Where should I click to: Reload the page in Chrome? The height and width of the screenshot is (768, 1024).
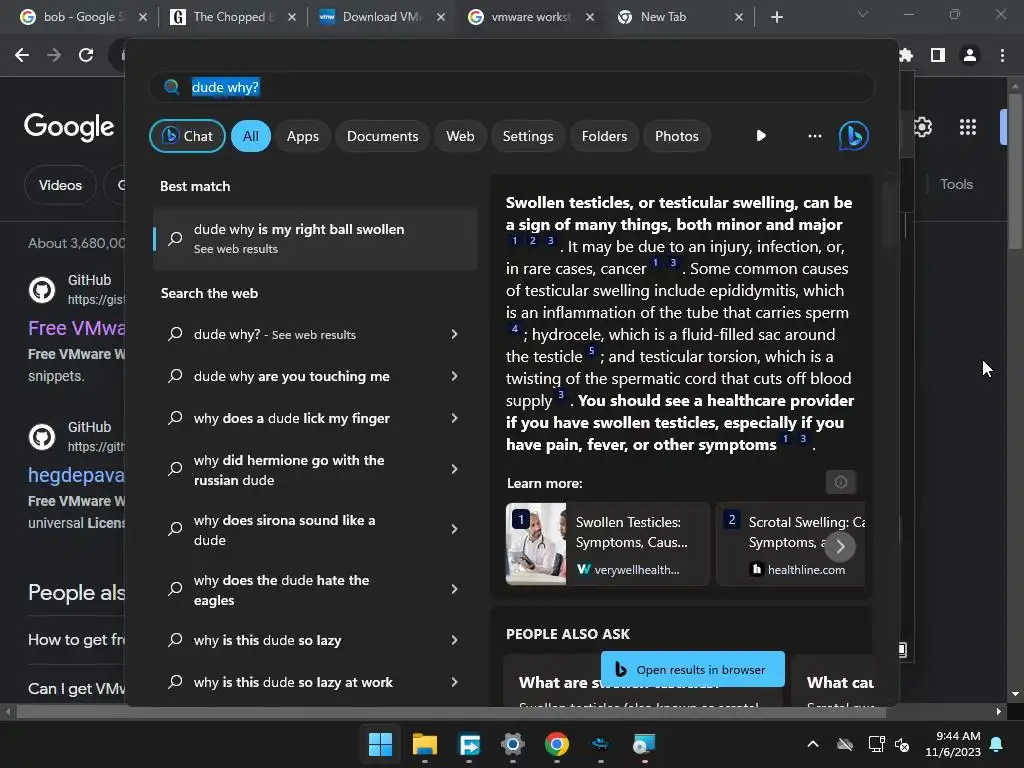pos(86,55)
